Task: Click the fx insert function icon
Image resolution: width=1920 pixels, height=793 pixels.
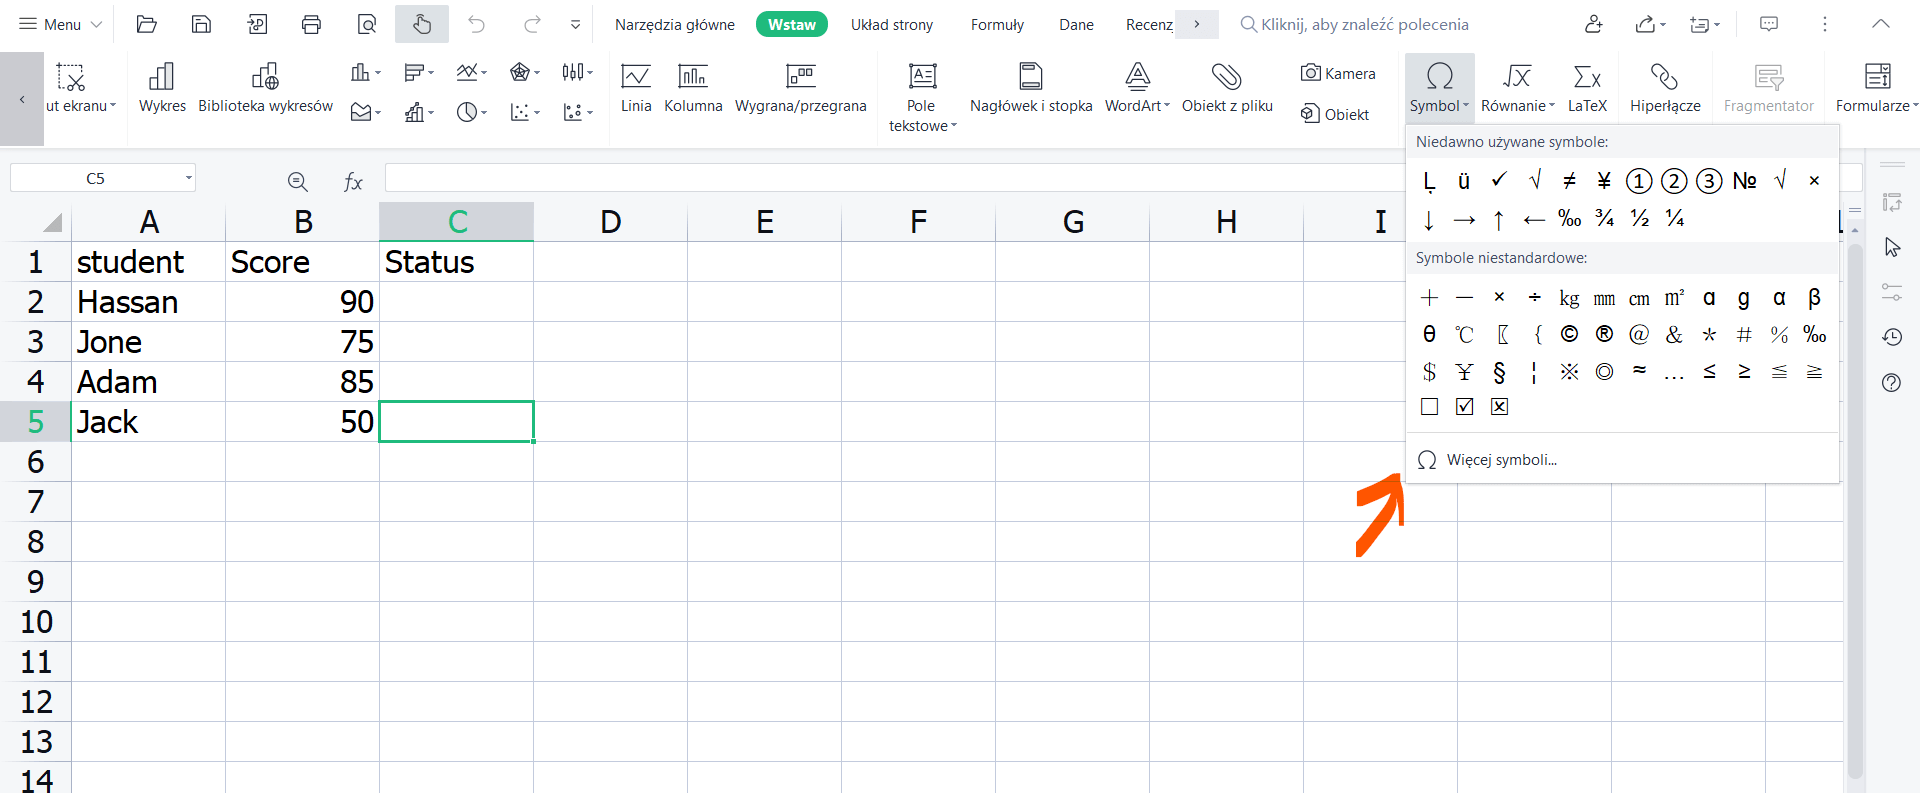Action: click(x=353, y=181)
